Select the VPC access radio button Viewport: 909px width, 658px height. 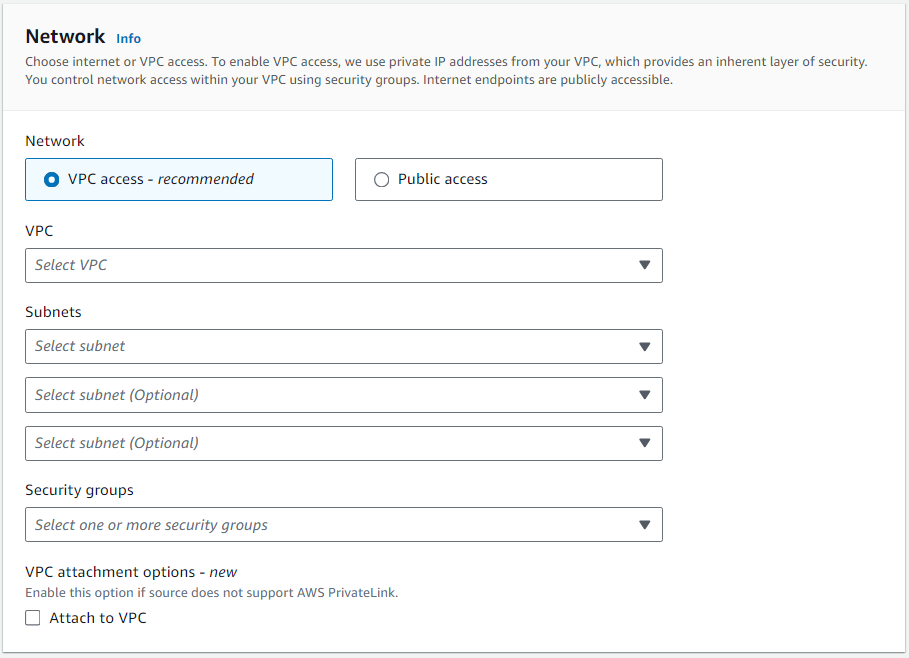pyautogui.click(x=52, y=180)
